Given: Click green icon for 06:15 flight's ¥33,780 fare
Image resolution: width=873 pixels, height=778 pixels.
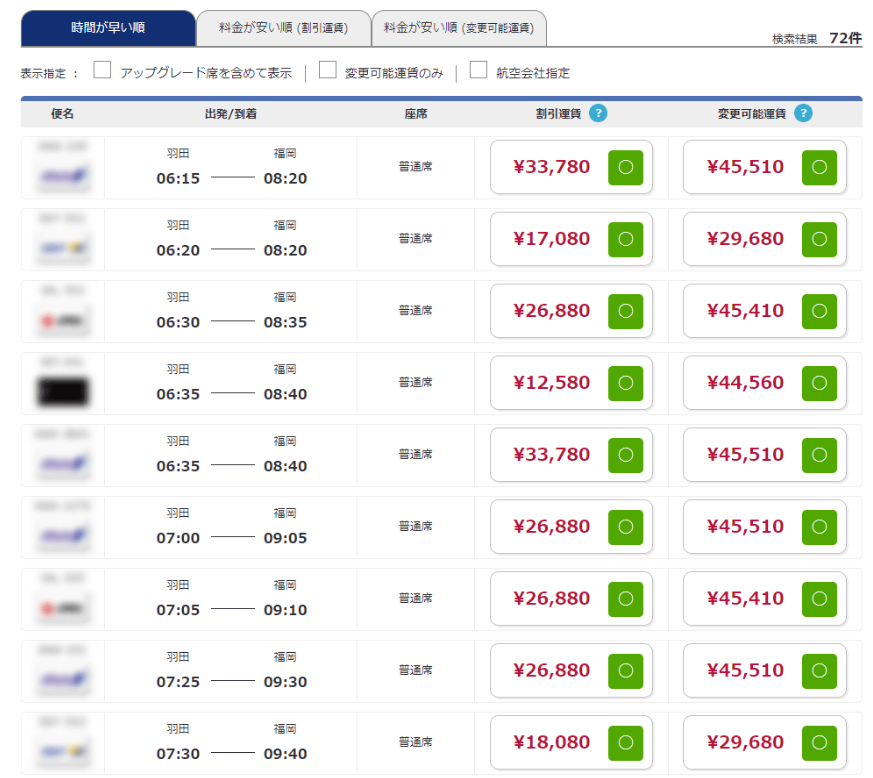Looking at the screenshot, I should [625, 167].
